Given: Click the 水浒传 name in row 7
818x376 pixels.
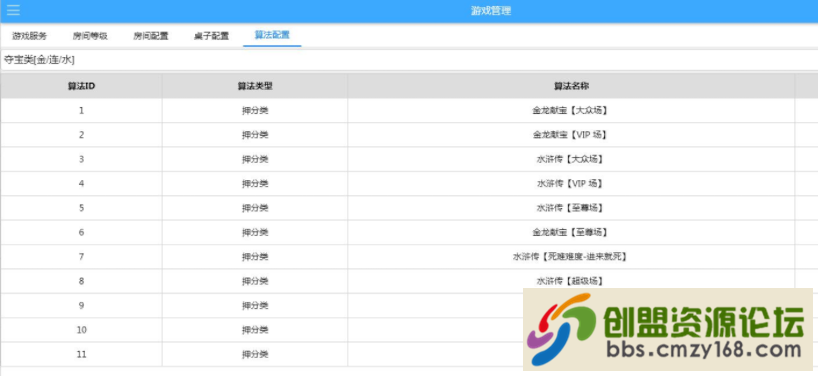Looking at the screenshot, I should pos(571,257).
